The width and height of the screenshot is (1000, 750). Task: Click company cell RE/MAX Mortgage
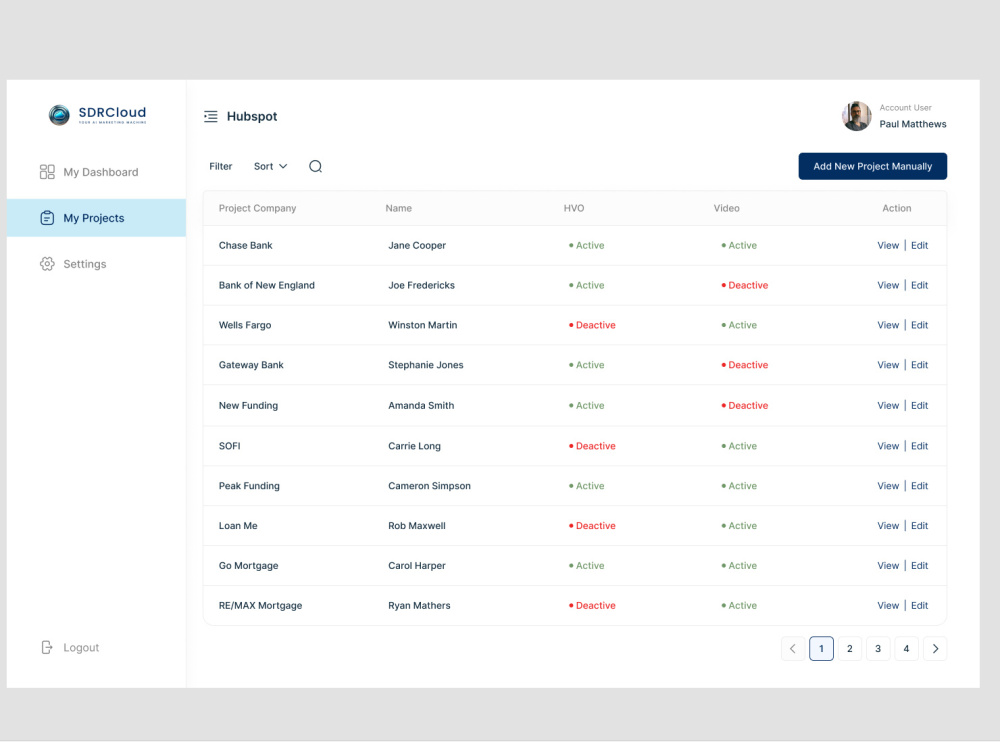[x=260, y=606]
